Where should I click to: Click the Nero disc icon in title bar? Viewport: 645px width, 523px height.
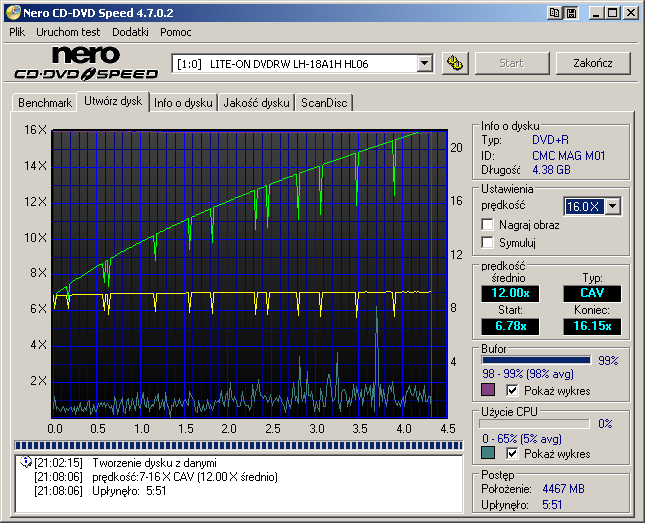pyautogui.click(x=13, y=13)
